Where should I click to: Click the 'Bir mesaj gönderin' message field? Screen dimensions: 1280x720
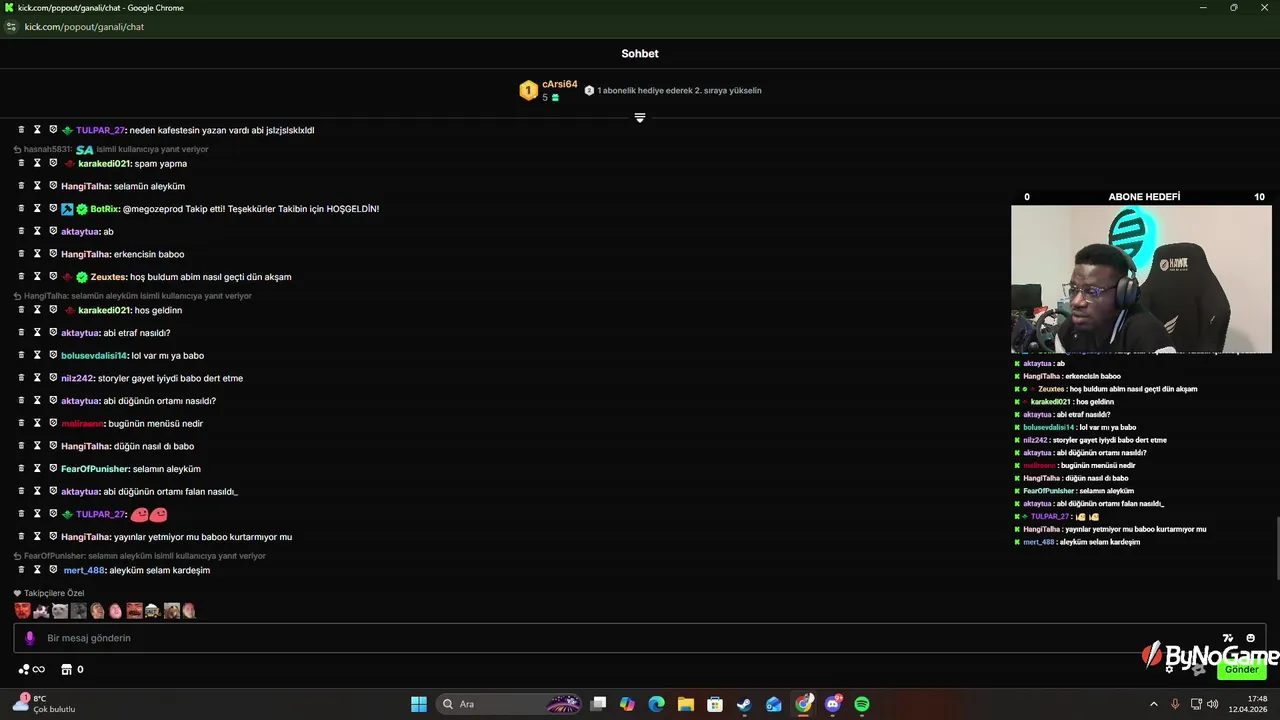640,638
